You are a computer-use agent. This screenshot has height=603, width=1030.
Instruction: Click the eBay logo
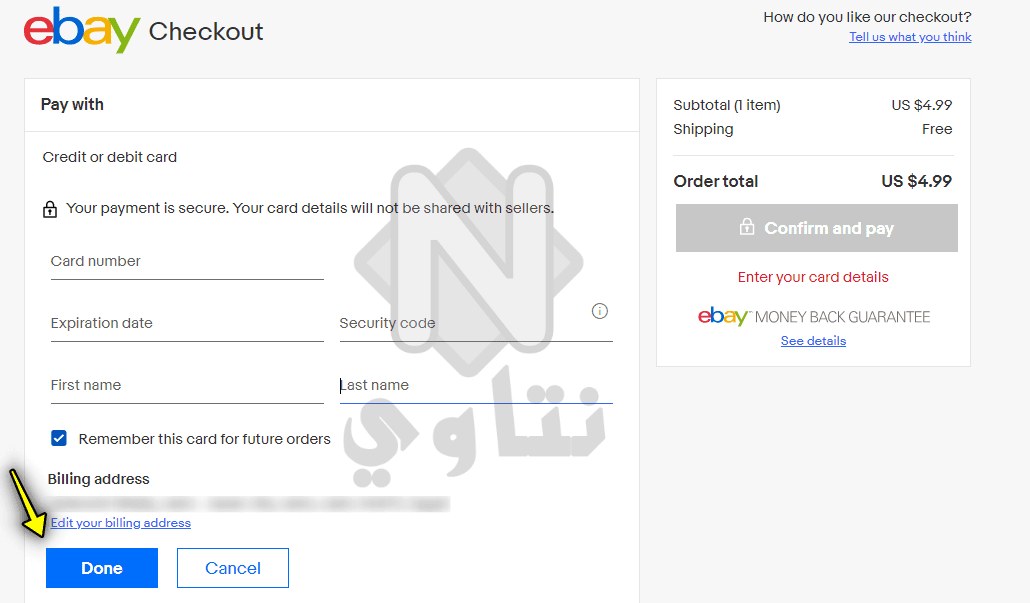pyautogui.click(x=81, y=31)
